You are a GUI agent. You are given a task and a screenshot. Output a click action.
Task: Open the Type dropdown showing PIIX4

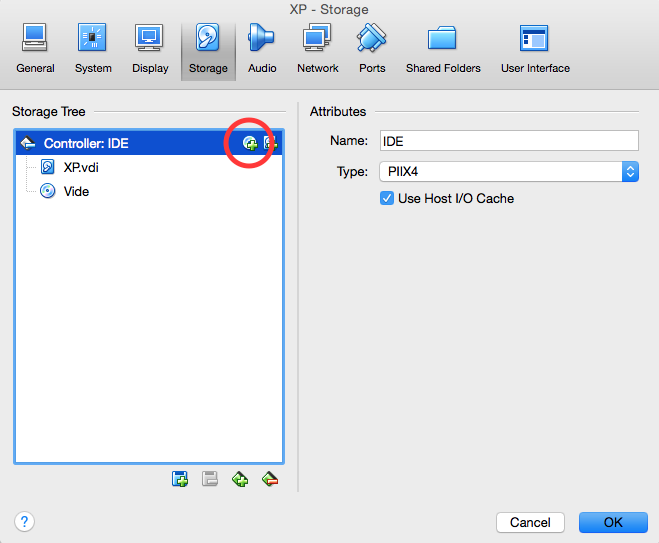tap(509, 171)
